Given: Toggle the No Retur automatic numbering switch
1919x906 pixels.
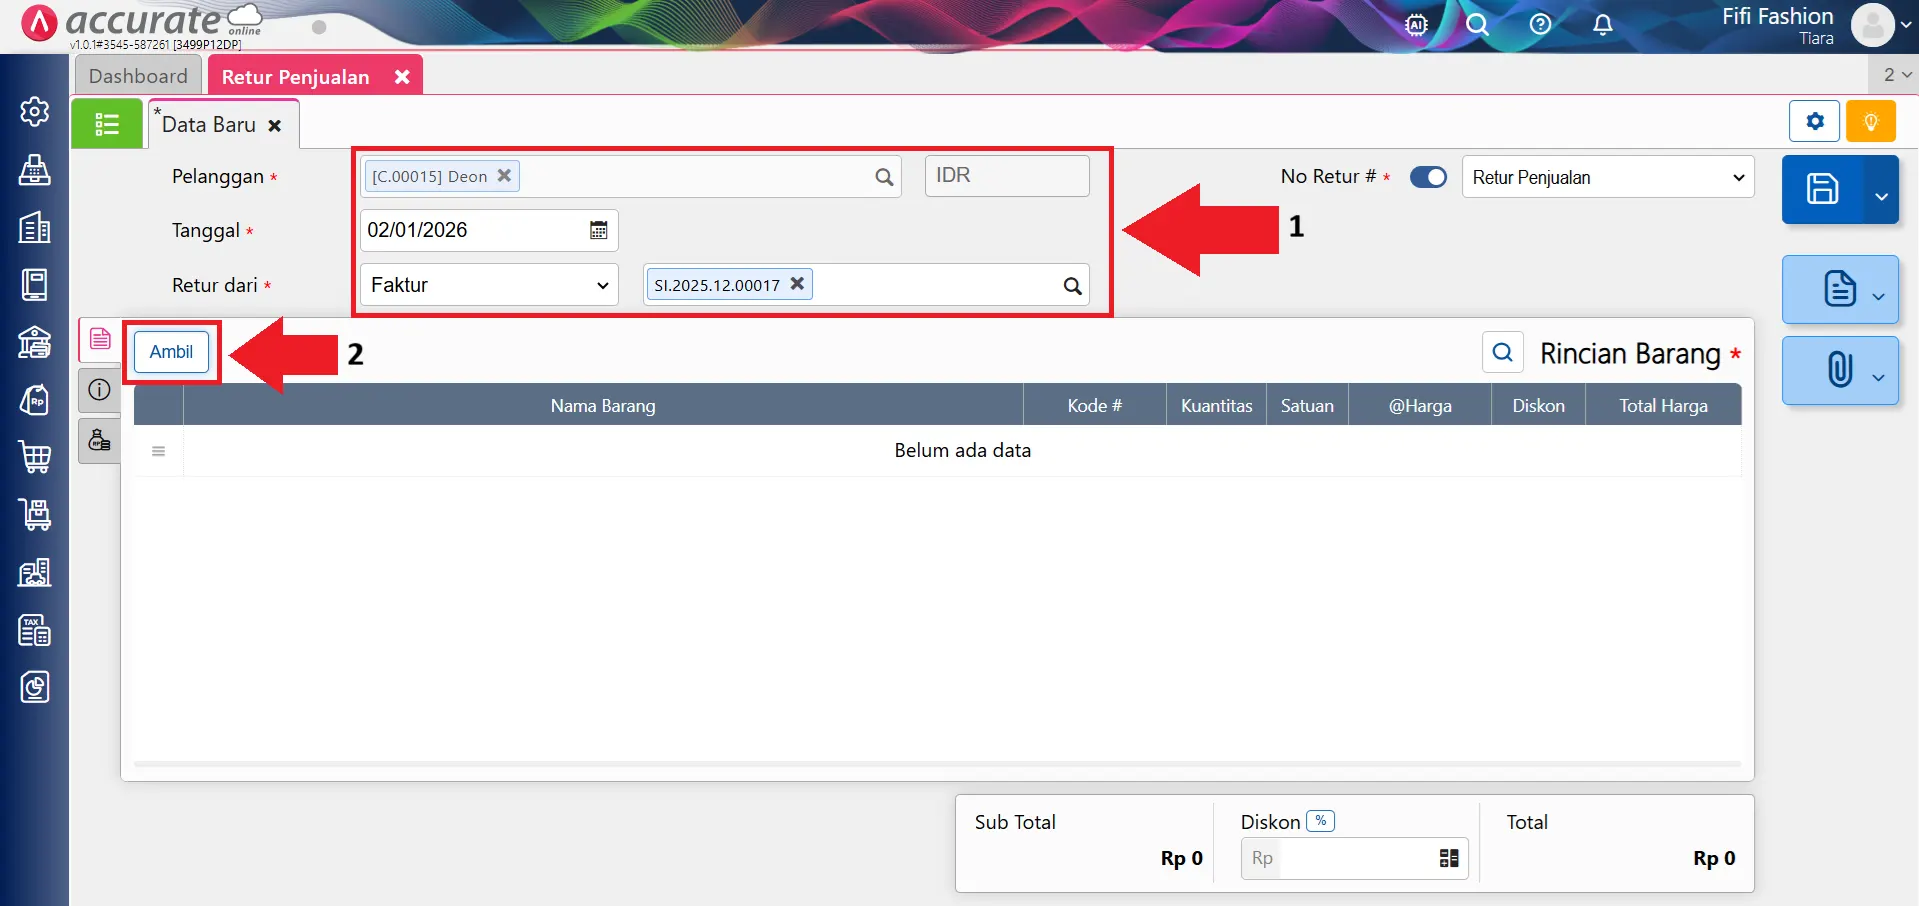Looking at the screenshot, I should [1428, 177].
